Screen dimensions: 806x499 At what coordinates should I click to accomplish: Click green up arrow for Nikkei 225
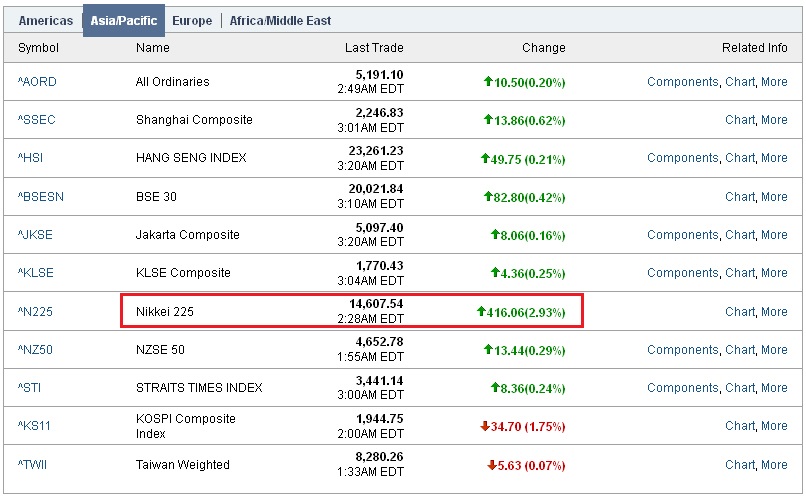481,312
